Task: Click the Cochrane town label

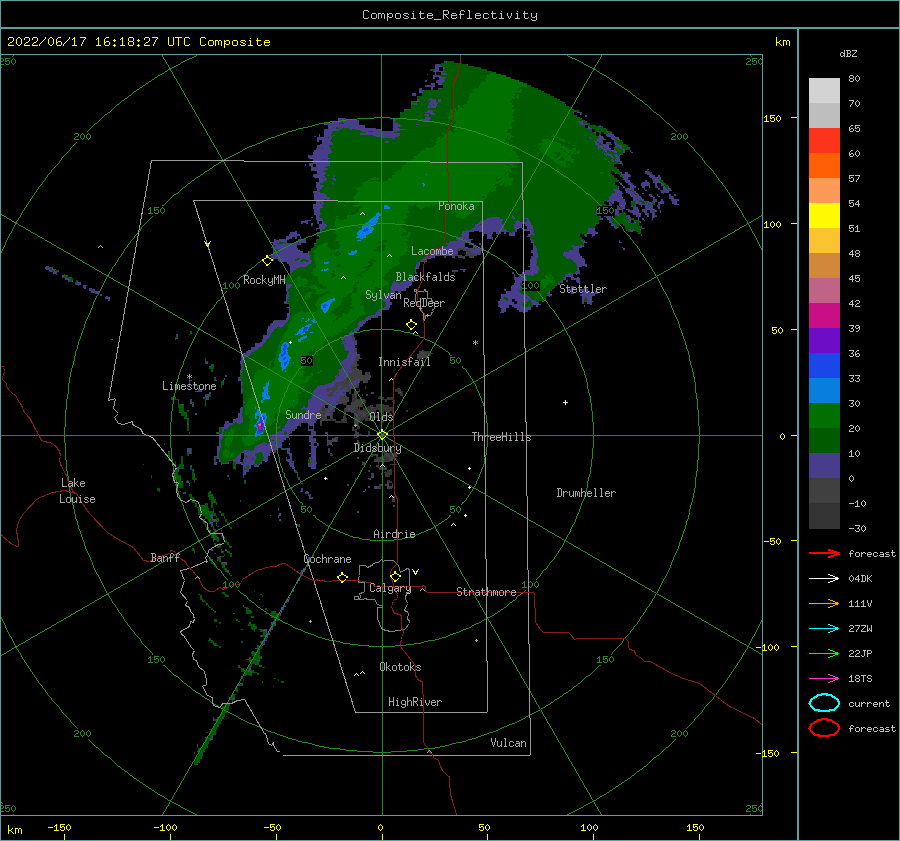Action: coord(327,559)
